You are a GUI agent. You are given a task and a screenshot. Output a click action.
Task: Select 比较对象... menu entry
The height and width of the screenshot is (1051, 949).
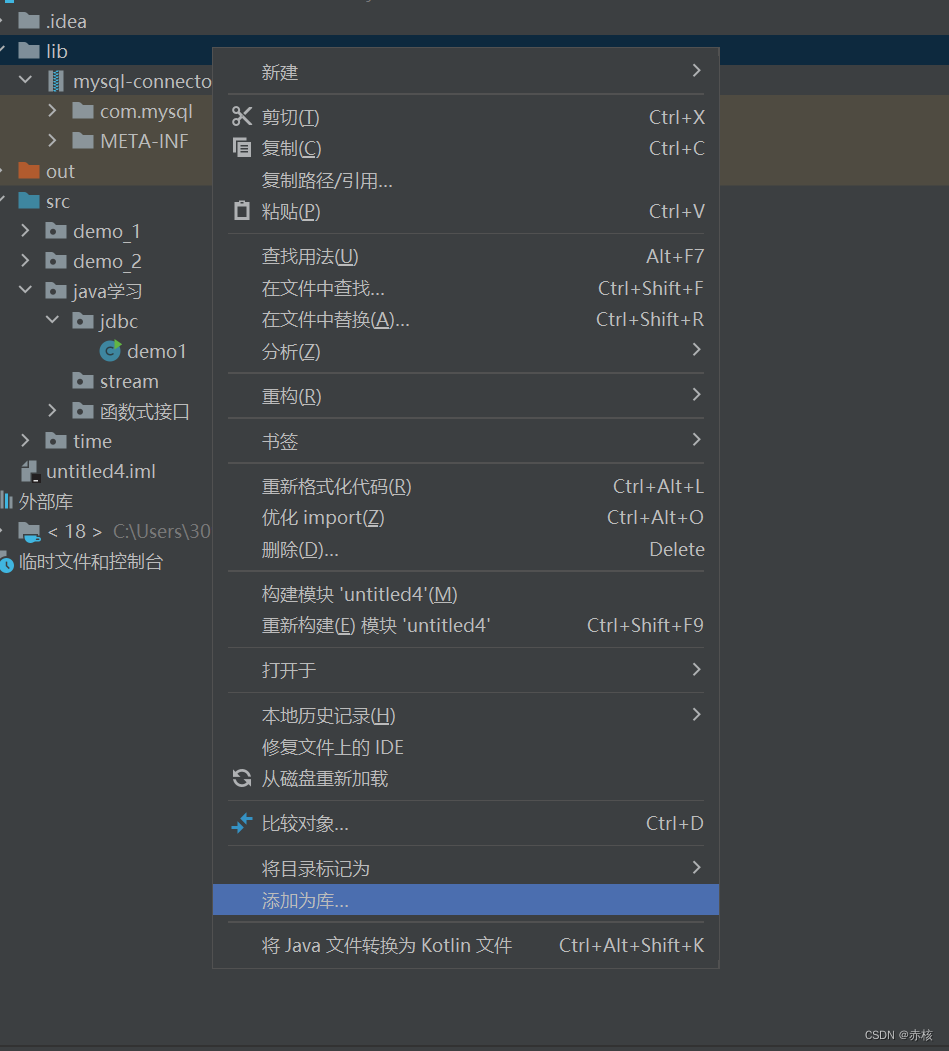pyautogui.click(x=466, y=823)
